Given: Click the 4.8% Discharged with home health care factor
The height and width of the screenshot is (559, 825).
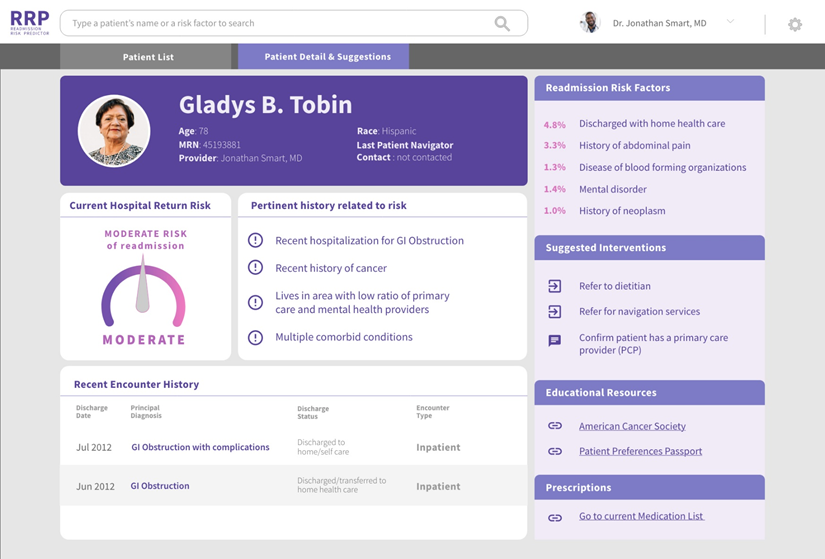Looking at the screenshot, I should 634,124.
